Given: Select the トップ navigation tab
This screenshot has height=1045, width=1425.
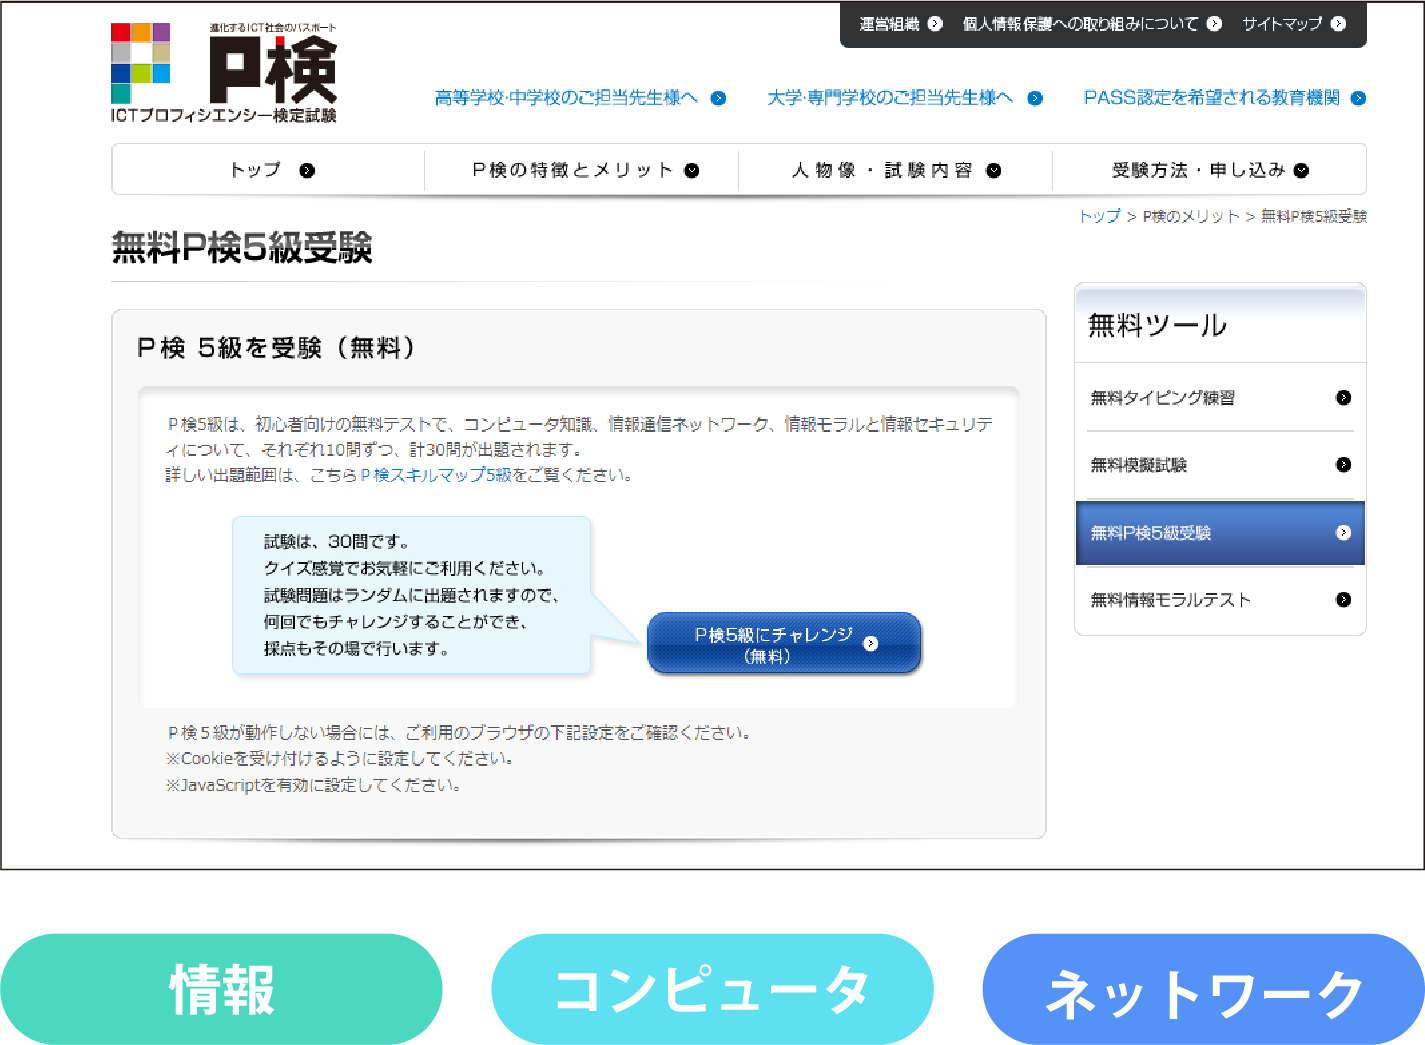Looking at the screenshot, I should [269, 170].
